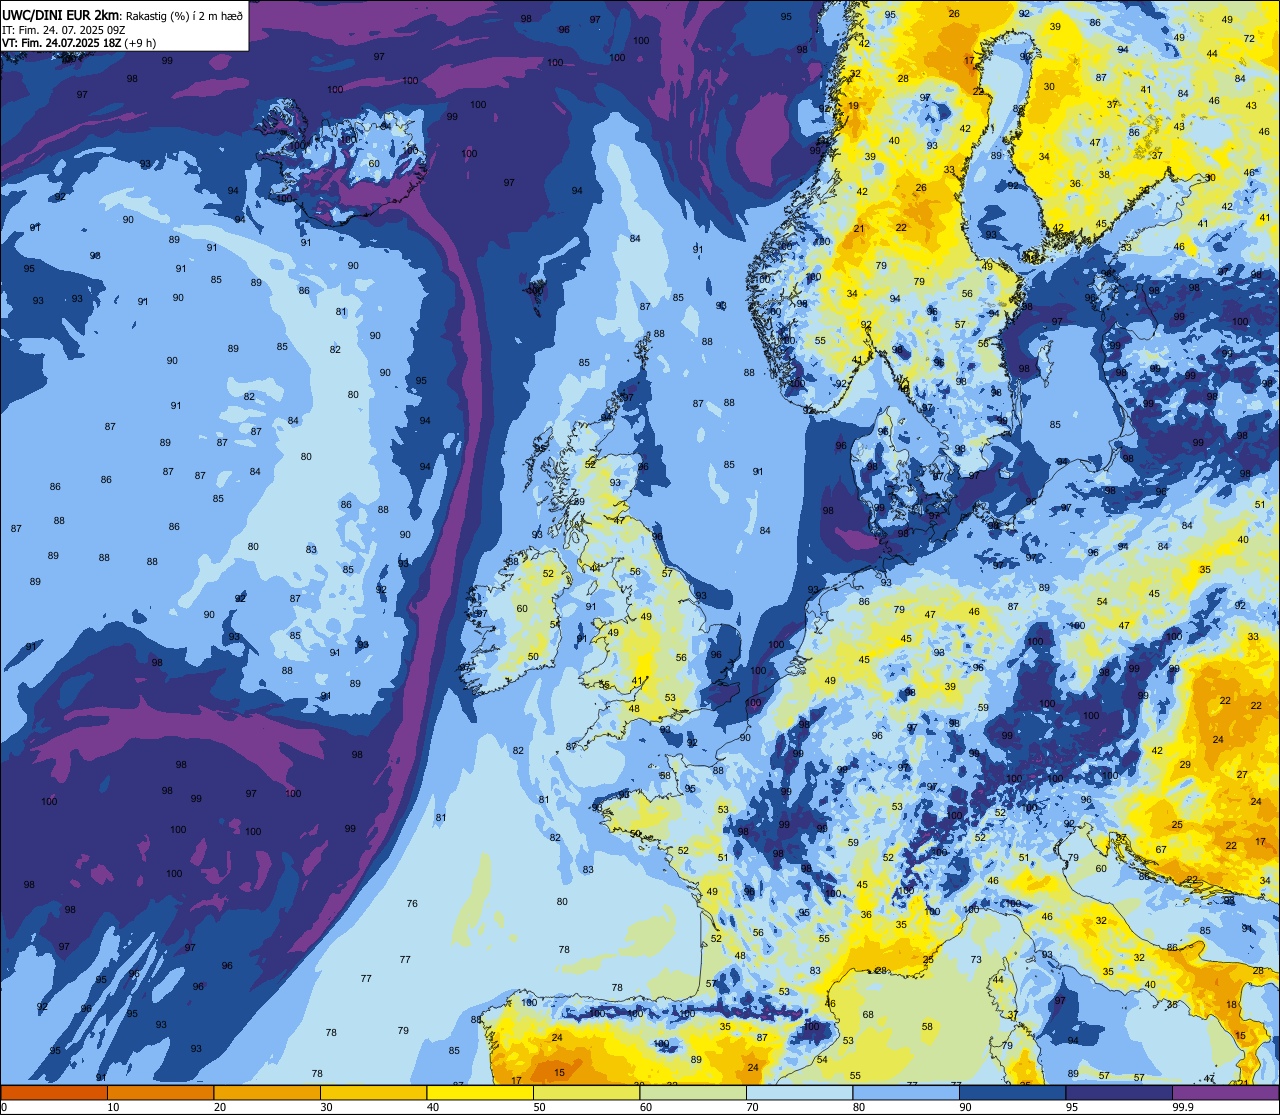Click the 10 legend scale label
This screenshot has height=1115, width=1280.
pos(113,1107)
